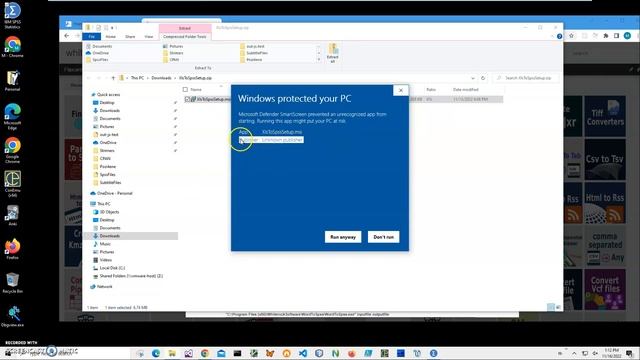Choose OneDrive as extract destination in ribbon
The width and height of the screenshot is (640, 360).
coord(98,53)
